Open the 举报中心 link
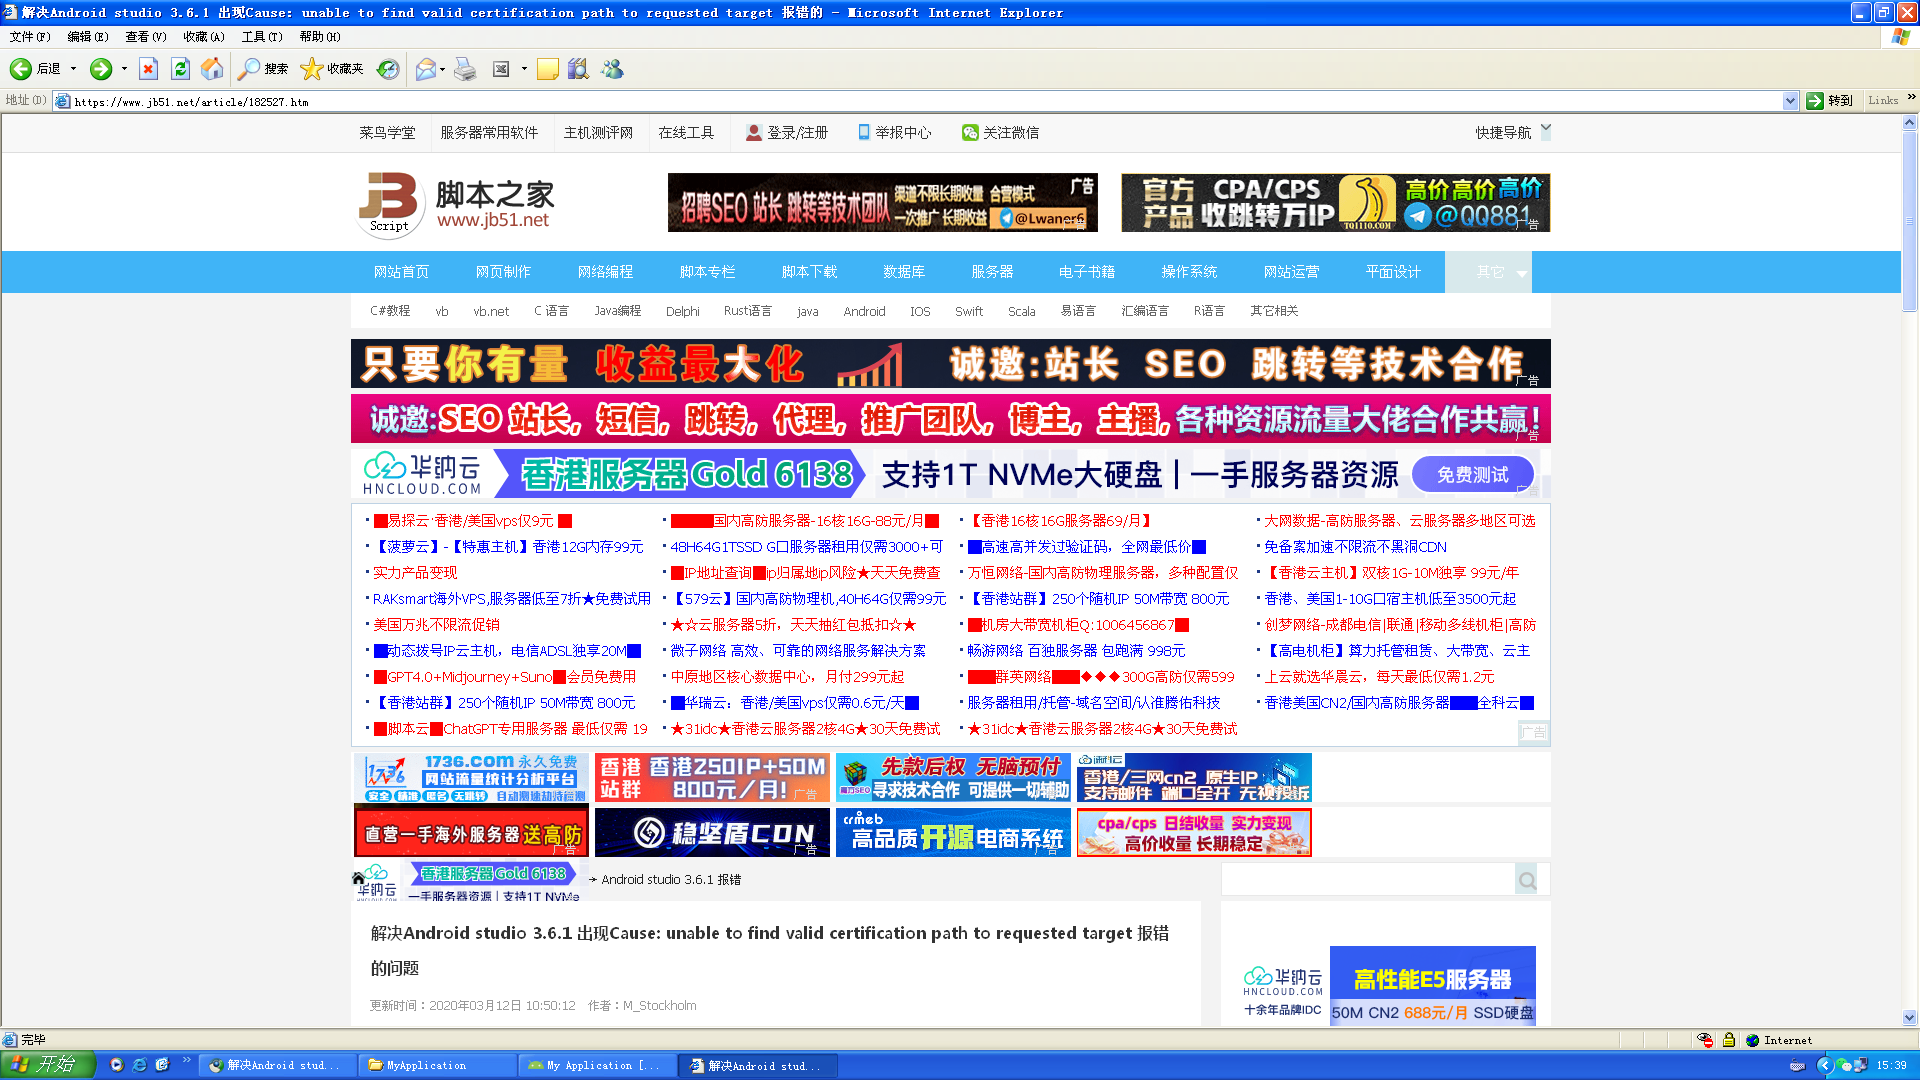1920x1080 pixels. [x=894, y=132]
